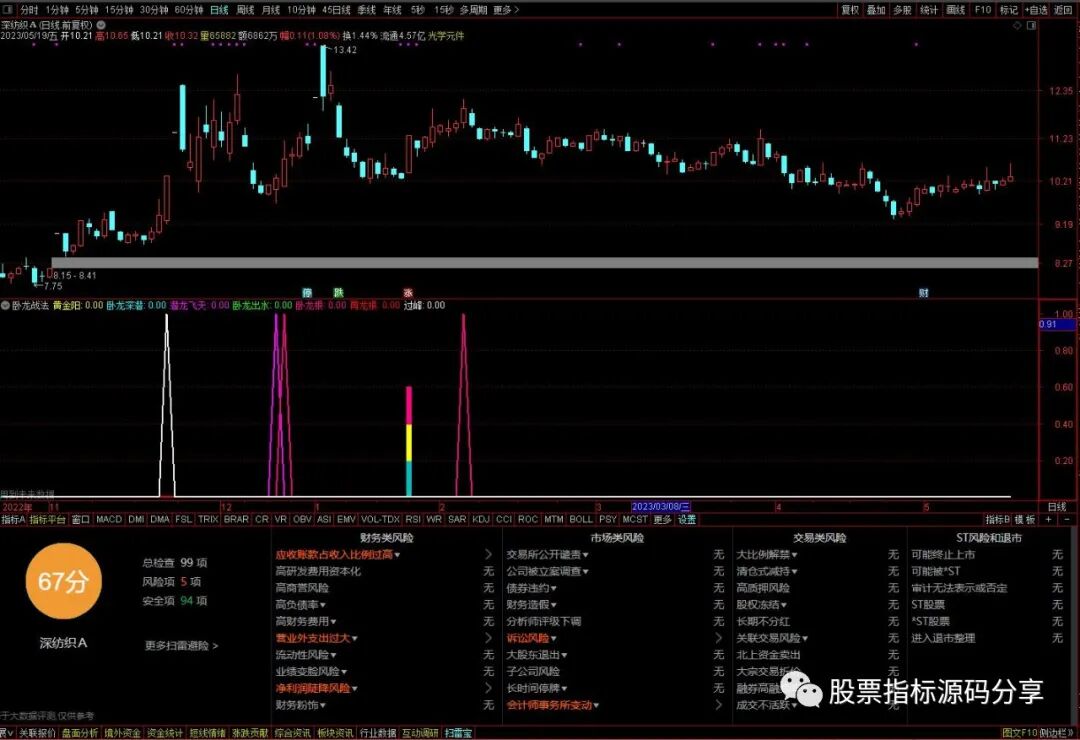Click the 更多扫雷避险 link
1080x740 pixels.
tap(181, 646)
